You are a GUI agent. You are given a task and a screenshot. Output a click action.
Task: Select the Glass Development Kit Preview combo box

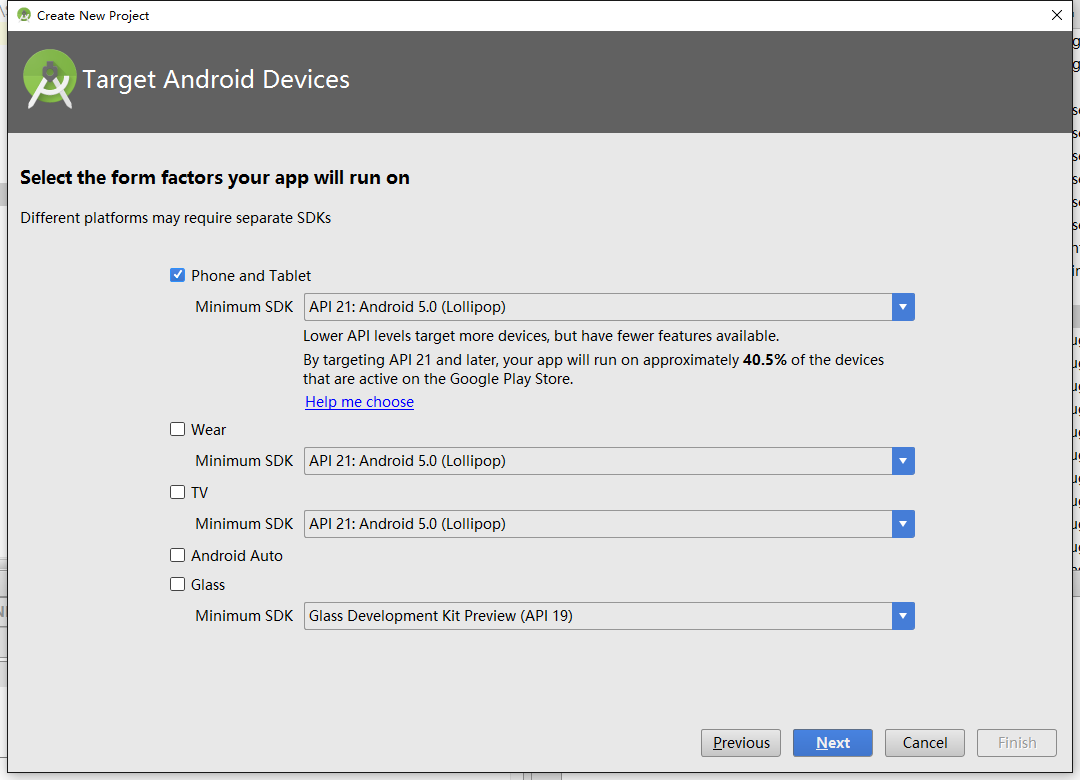(x=597, y=616)
